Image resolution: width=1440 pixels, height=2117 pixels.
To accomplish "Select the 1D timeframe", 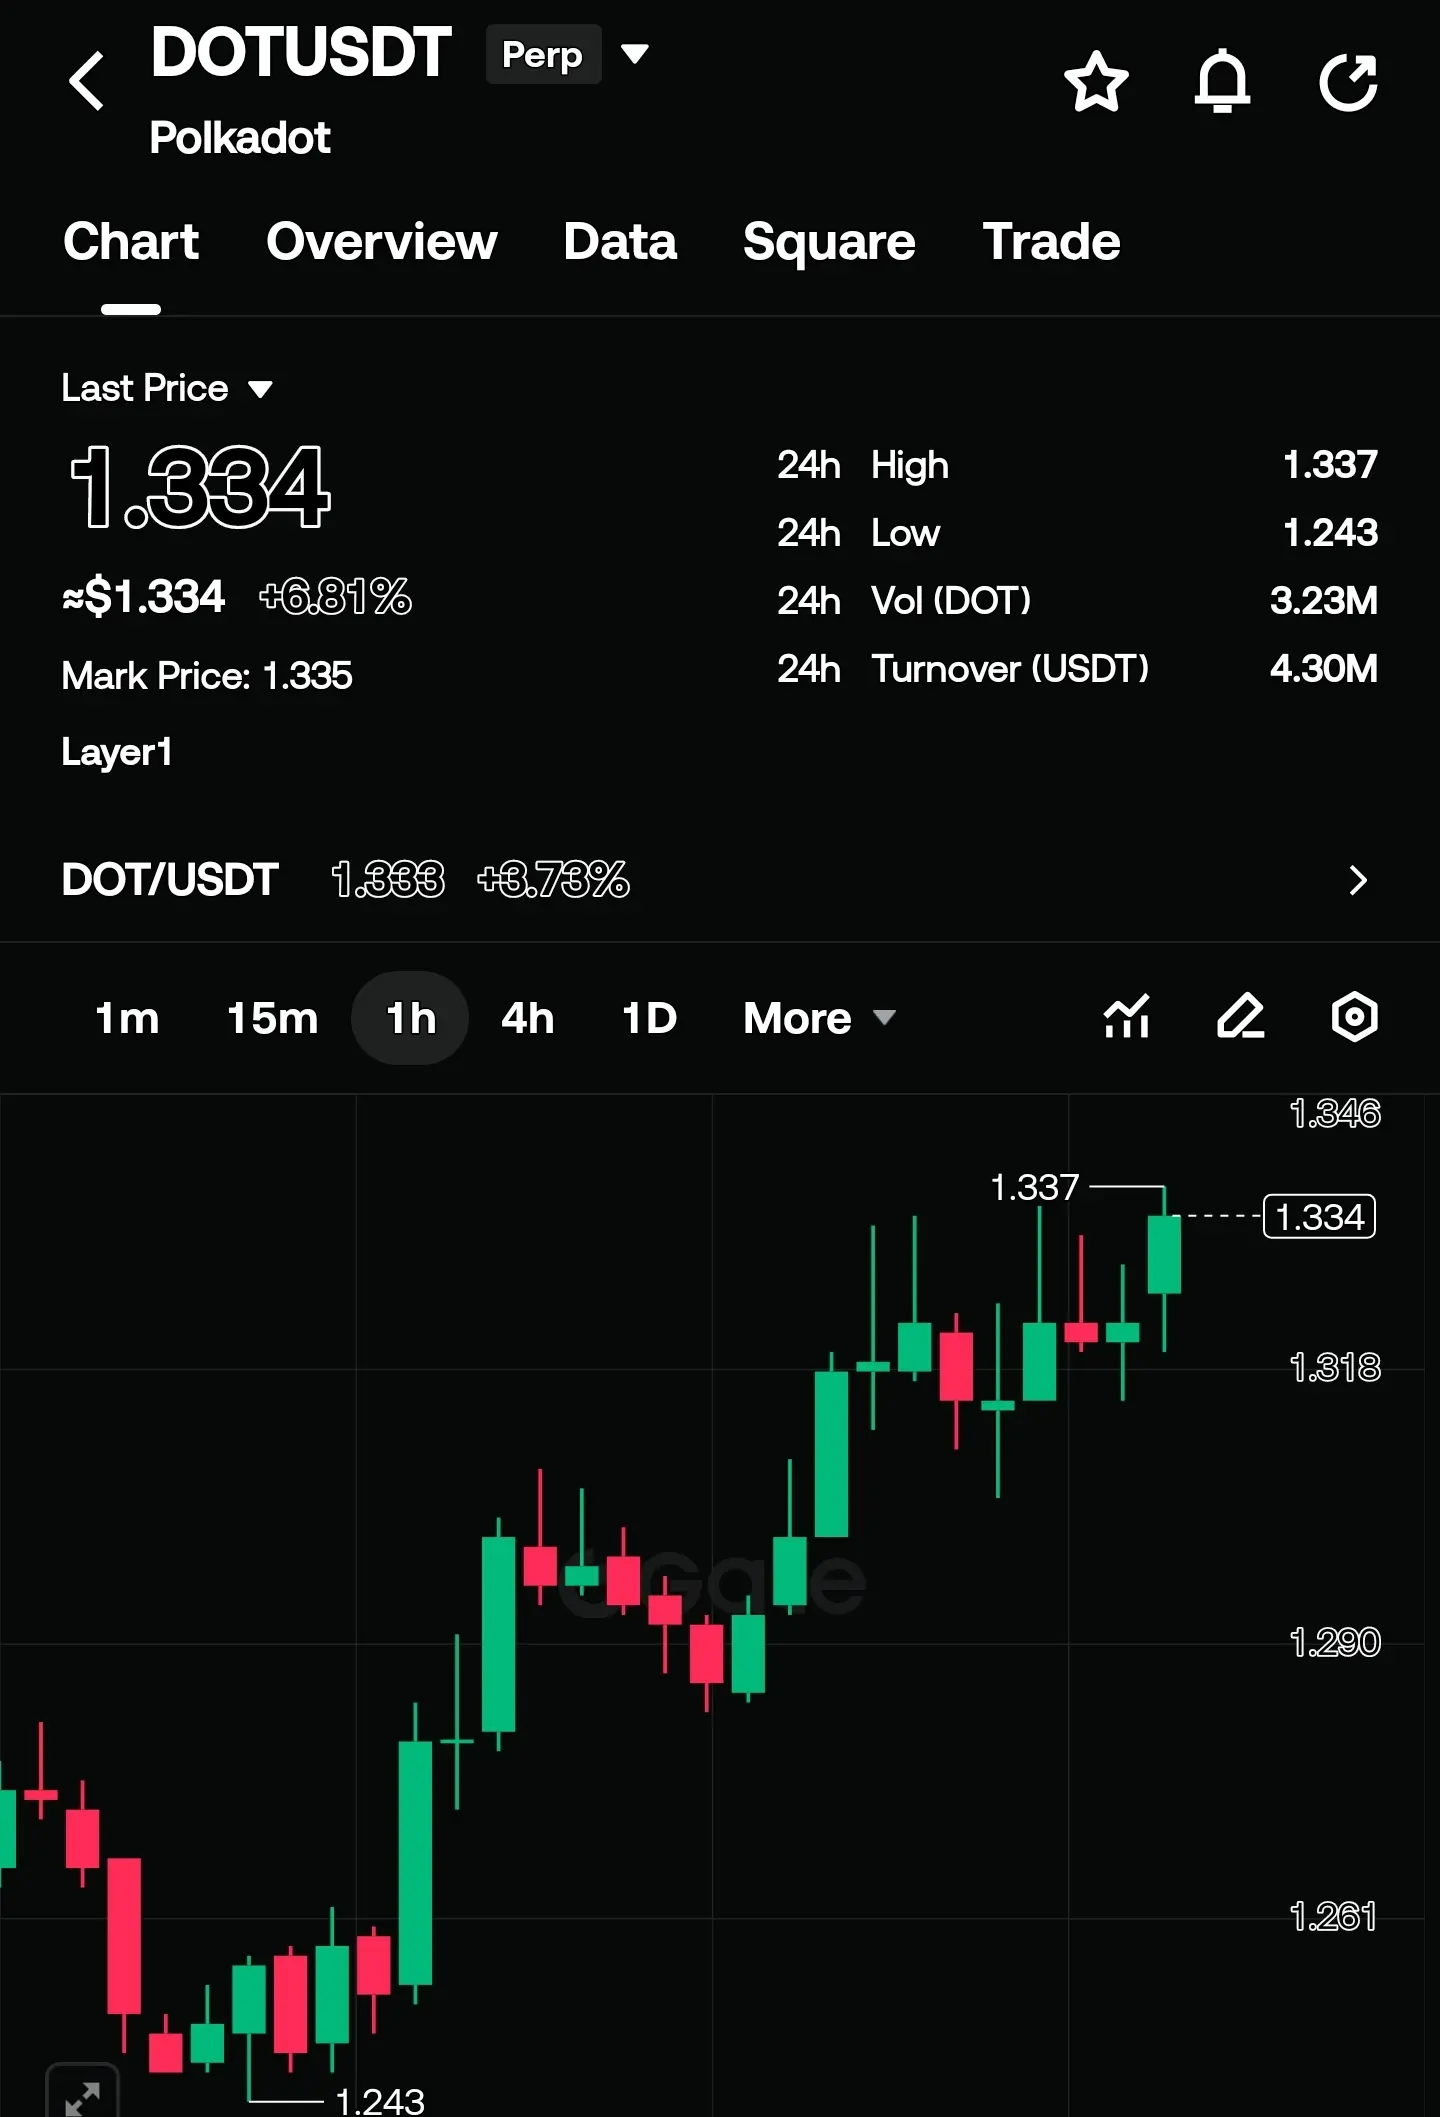I will 649,1018.
